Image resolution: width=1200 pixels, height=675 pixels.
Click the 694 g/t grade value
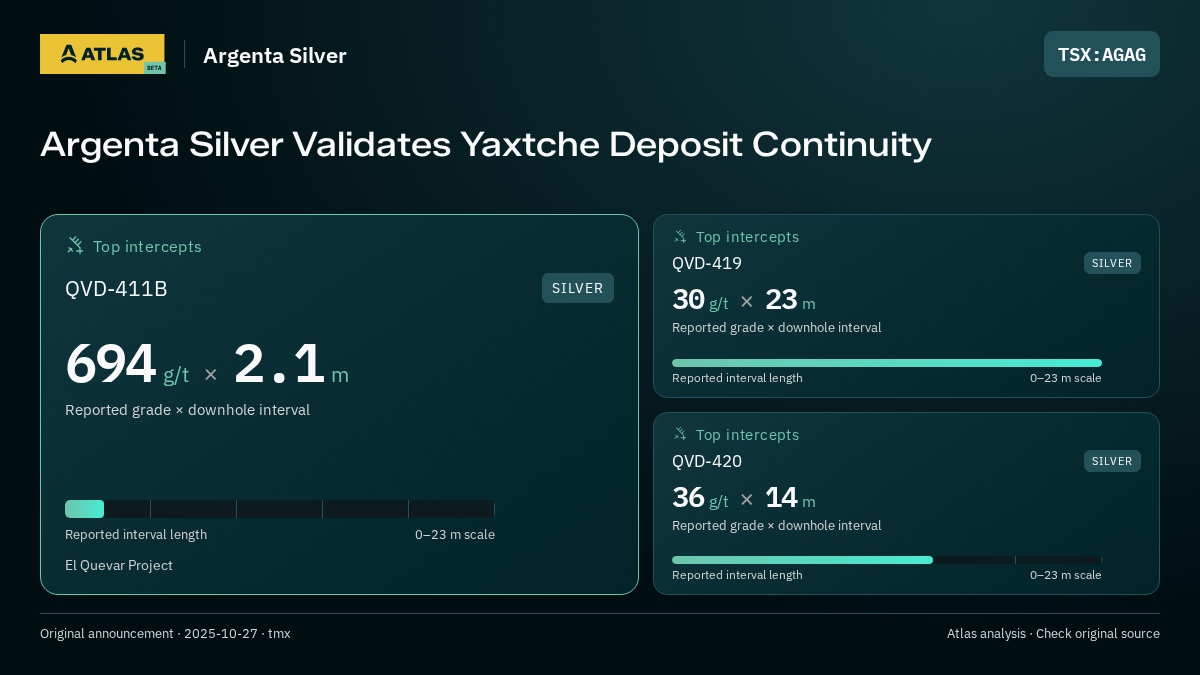point(127,365)
